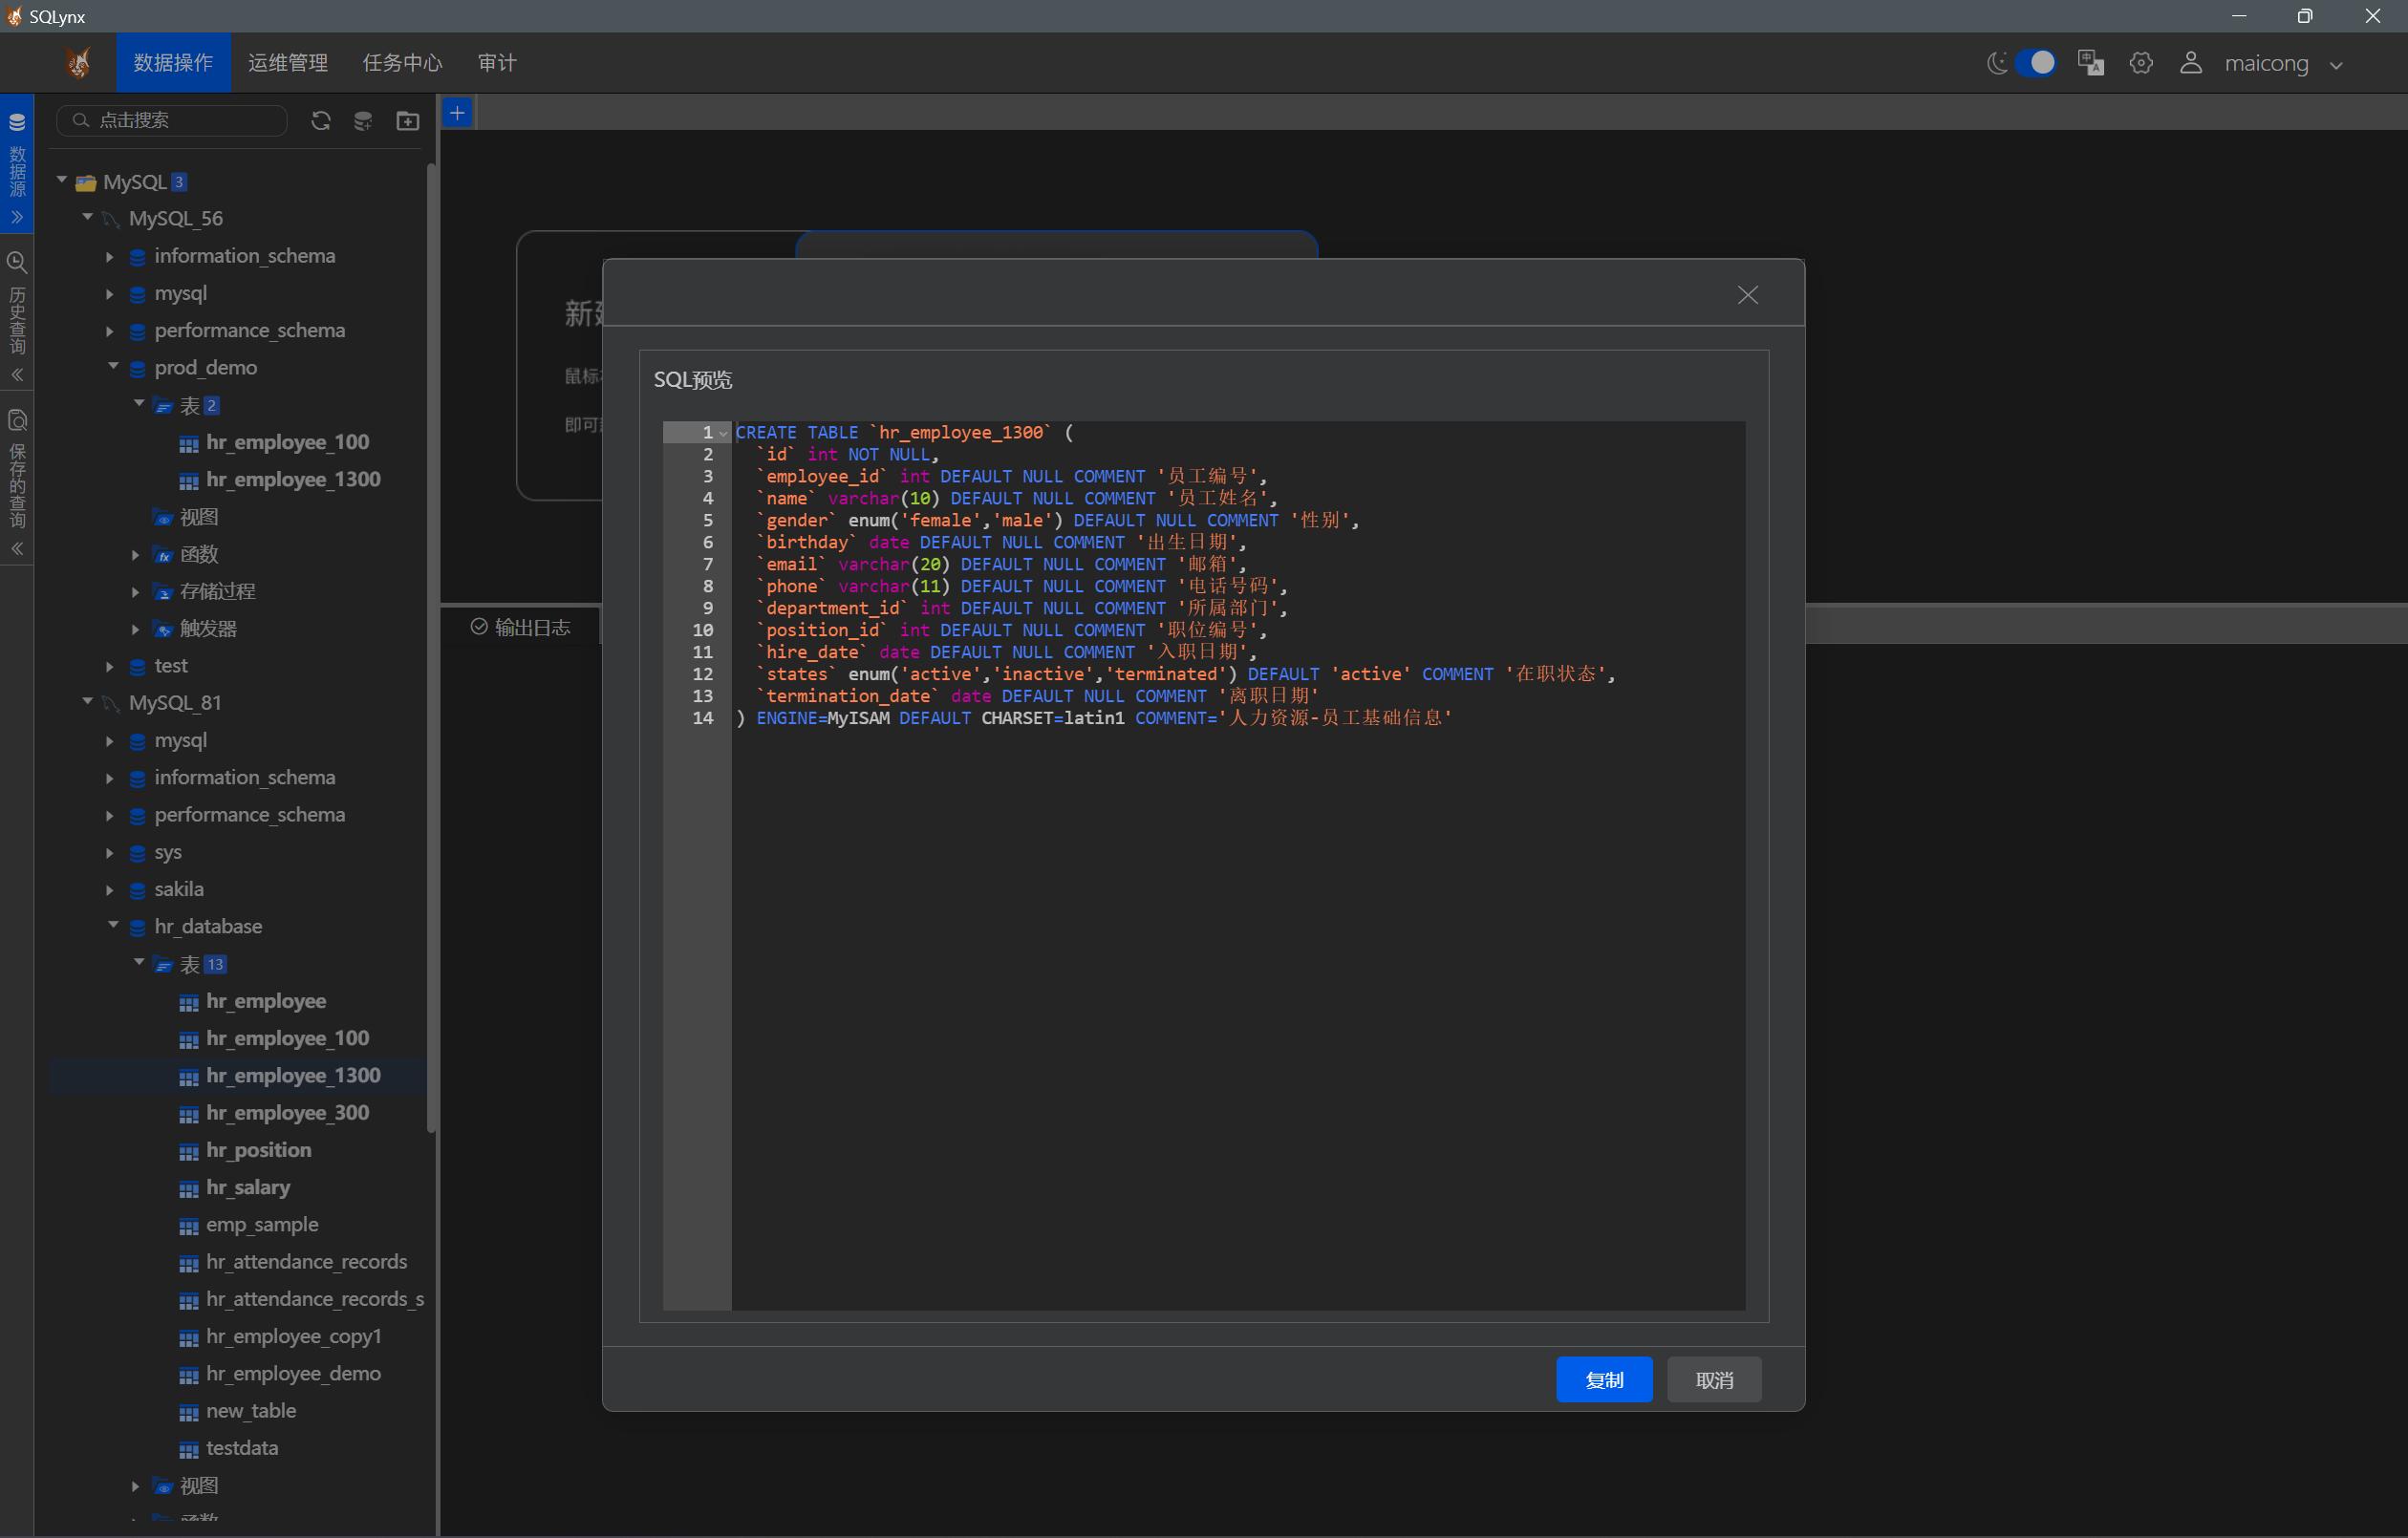
Task: Open the settings gear icon
Action: tap(2141, 63)
